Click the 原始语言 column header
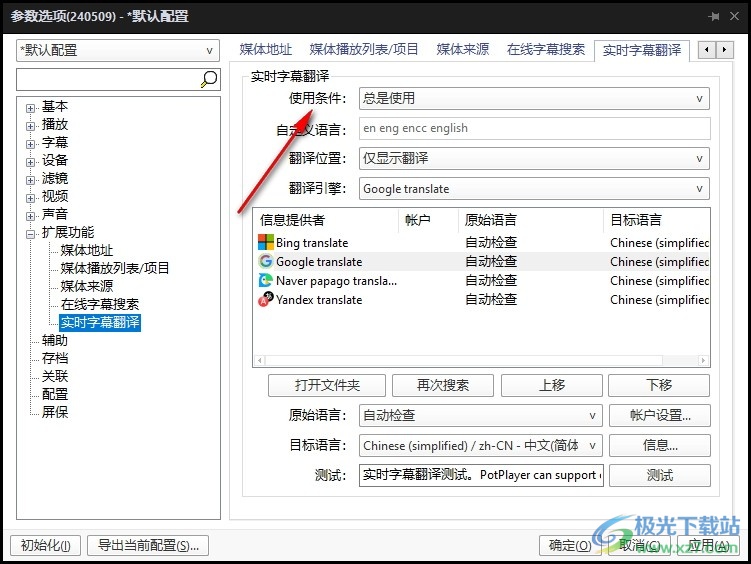This screenshot has height=564, width=751. pyautogui.click(x=531, y=220)
